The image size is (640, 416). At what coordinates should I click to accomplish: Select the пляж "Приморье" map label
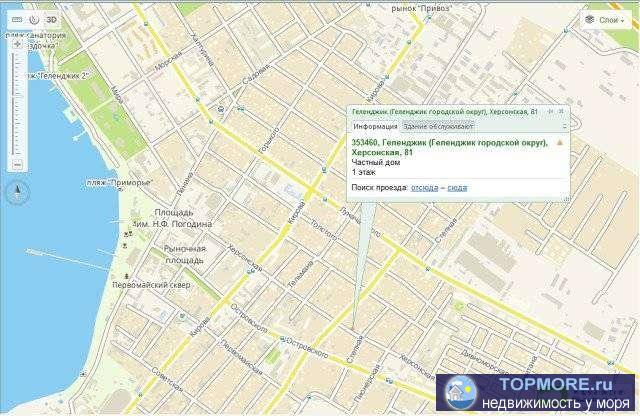tap(120, 183)
